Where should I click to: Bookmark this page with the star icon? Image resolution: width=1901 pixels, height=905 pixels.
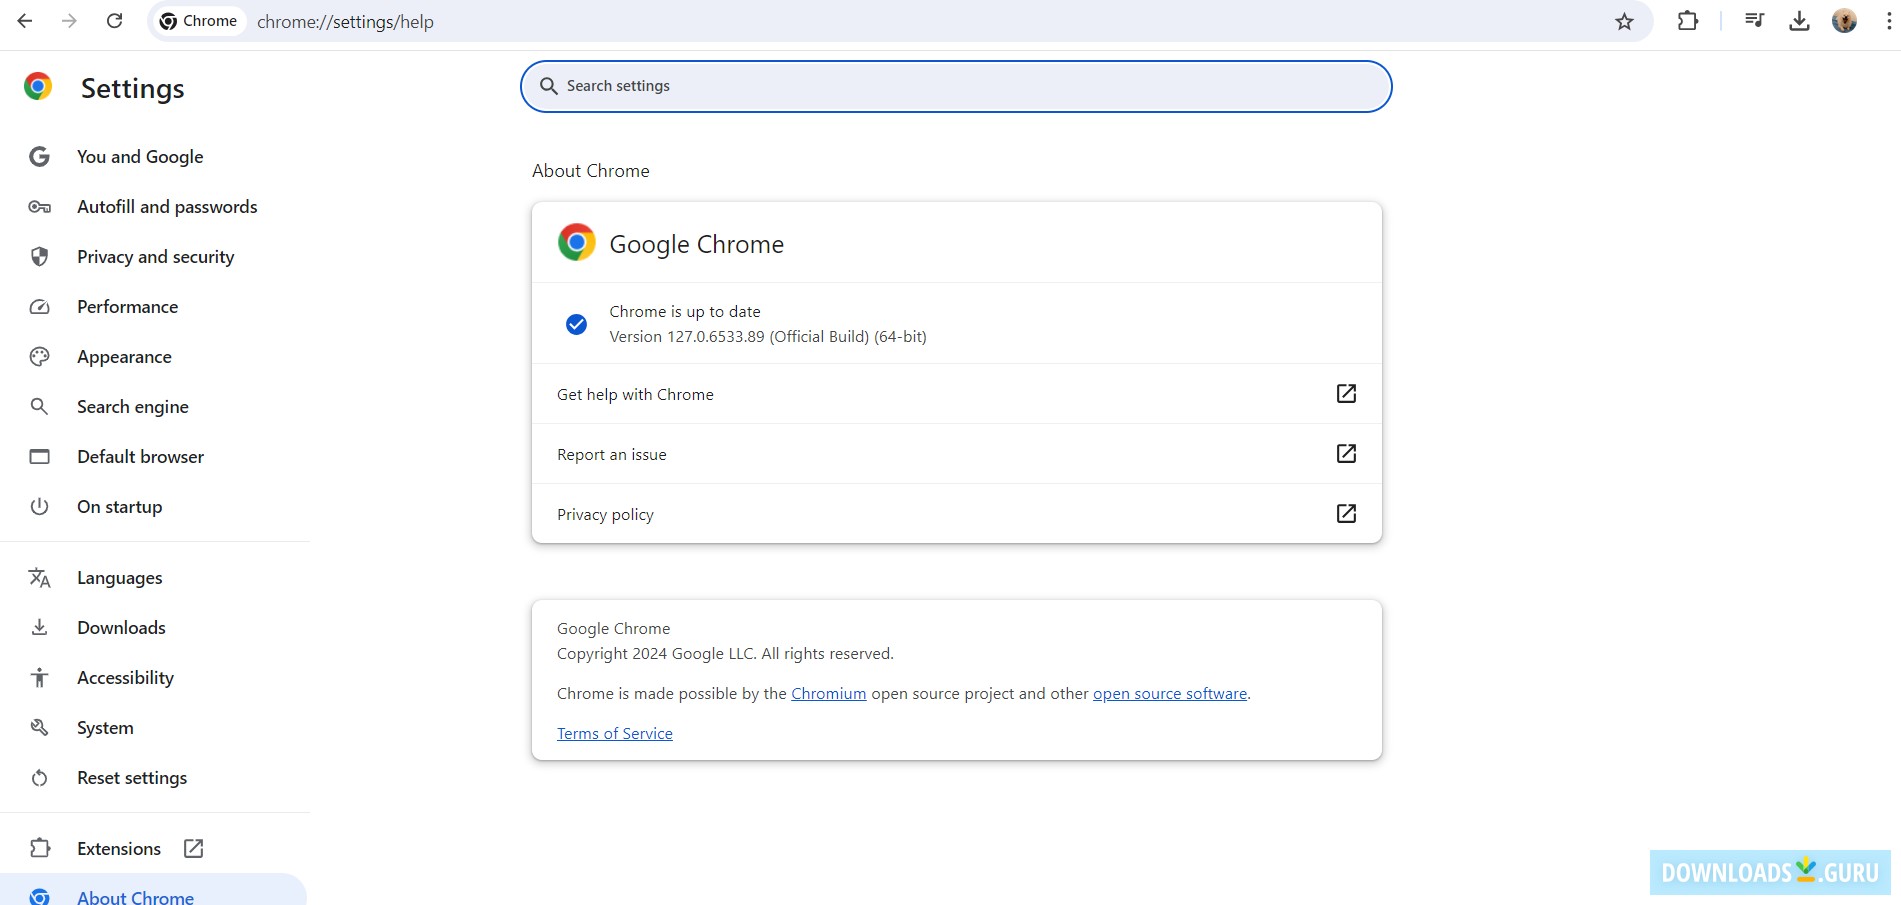point(1624,22)
